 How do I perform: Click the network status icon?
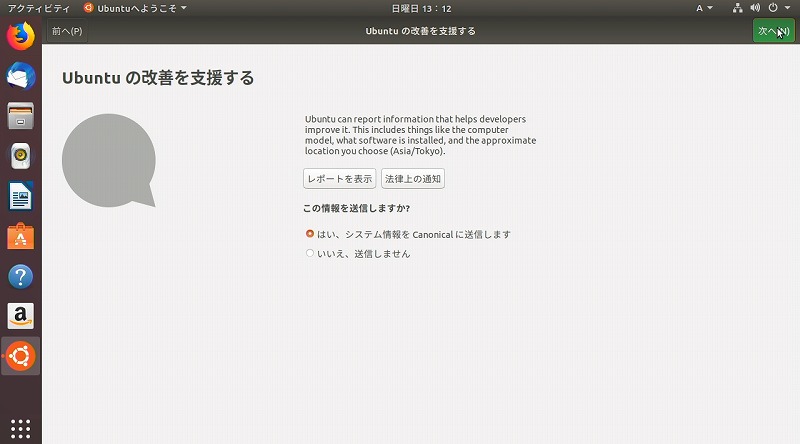pyautogui.click(x=737, y=8)
